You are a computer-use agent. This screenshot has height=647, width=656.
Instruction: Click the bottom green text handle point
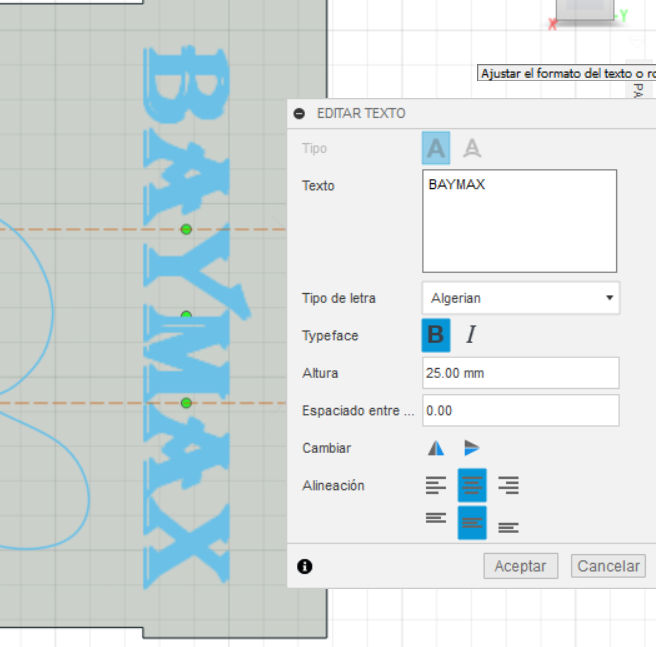(186, 403)
